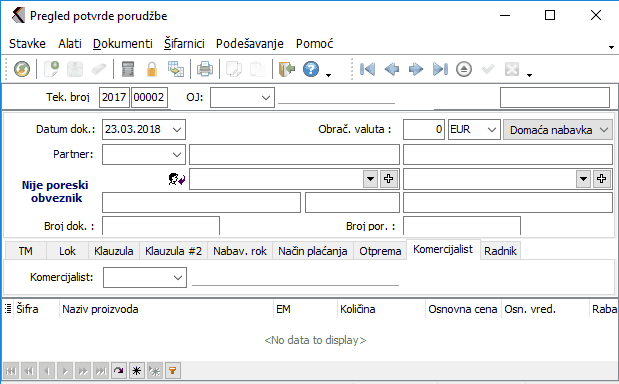Open the Alati menu
This screenshot has height=384, width=619.
pyautogui.click(x=70, y=43)
